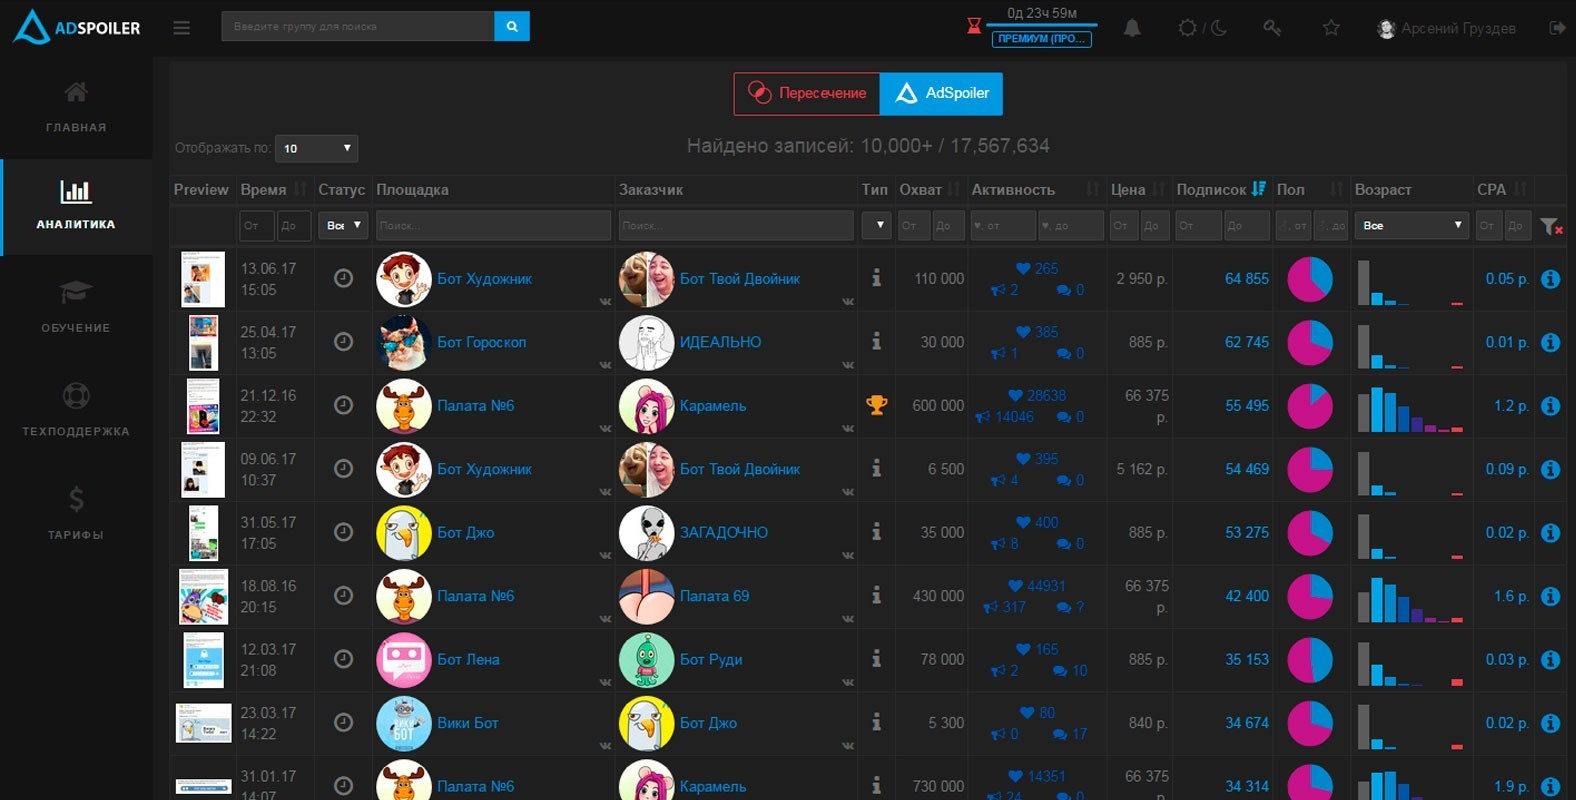Open the post preview thumbnail dated 23.03.17
Viewport: 1576px width, 800px height.
pyautogui.click(x=203, y=723)
